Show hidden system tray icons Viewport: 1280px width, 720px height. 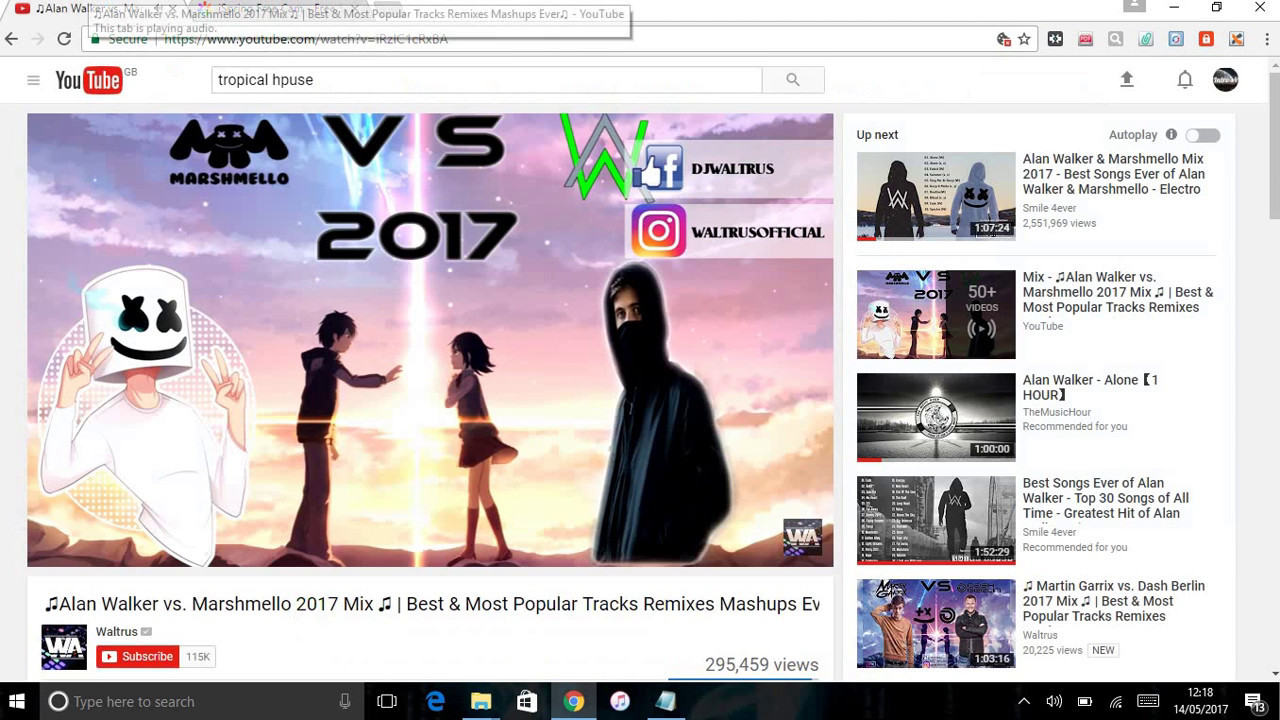click(1024, 701)
